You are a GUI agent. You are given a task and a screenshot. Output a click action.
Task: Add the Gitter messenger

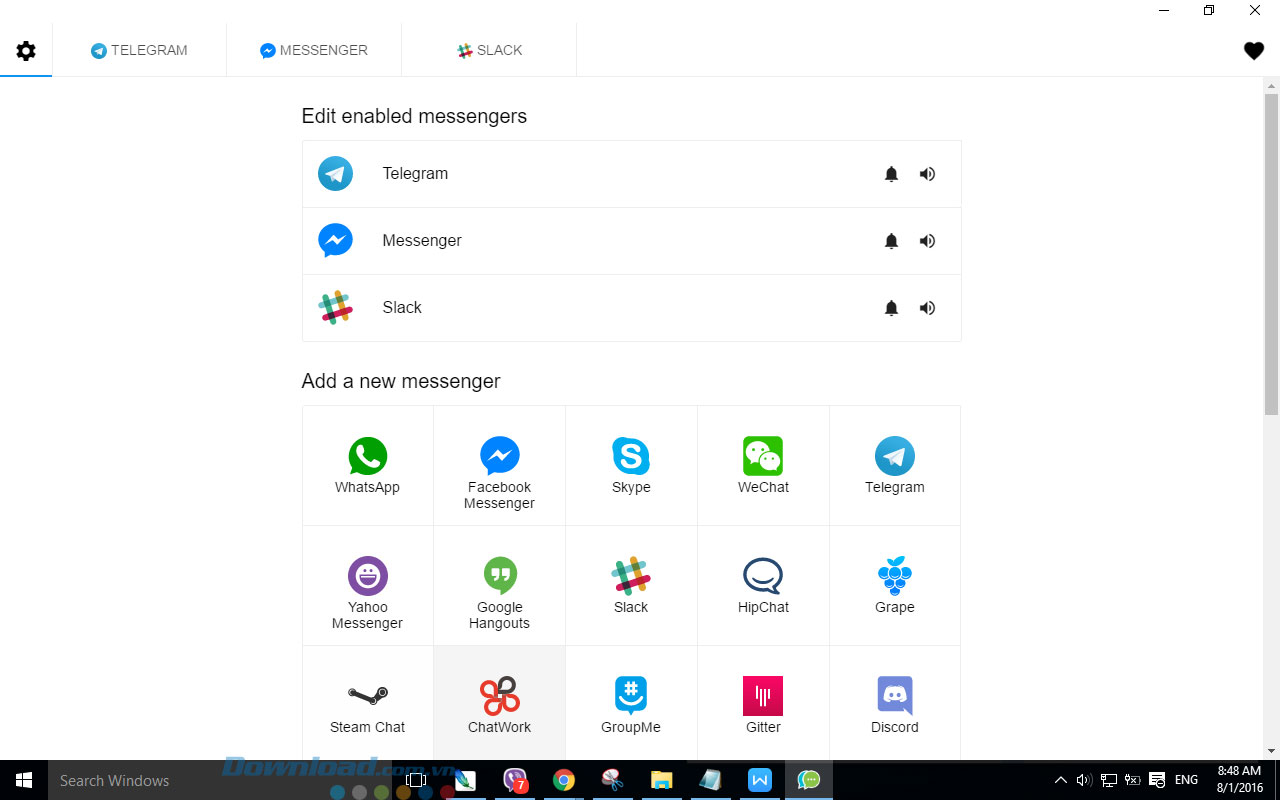pos(763,705)
